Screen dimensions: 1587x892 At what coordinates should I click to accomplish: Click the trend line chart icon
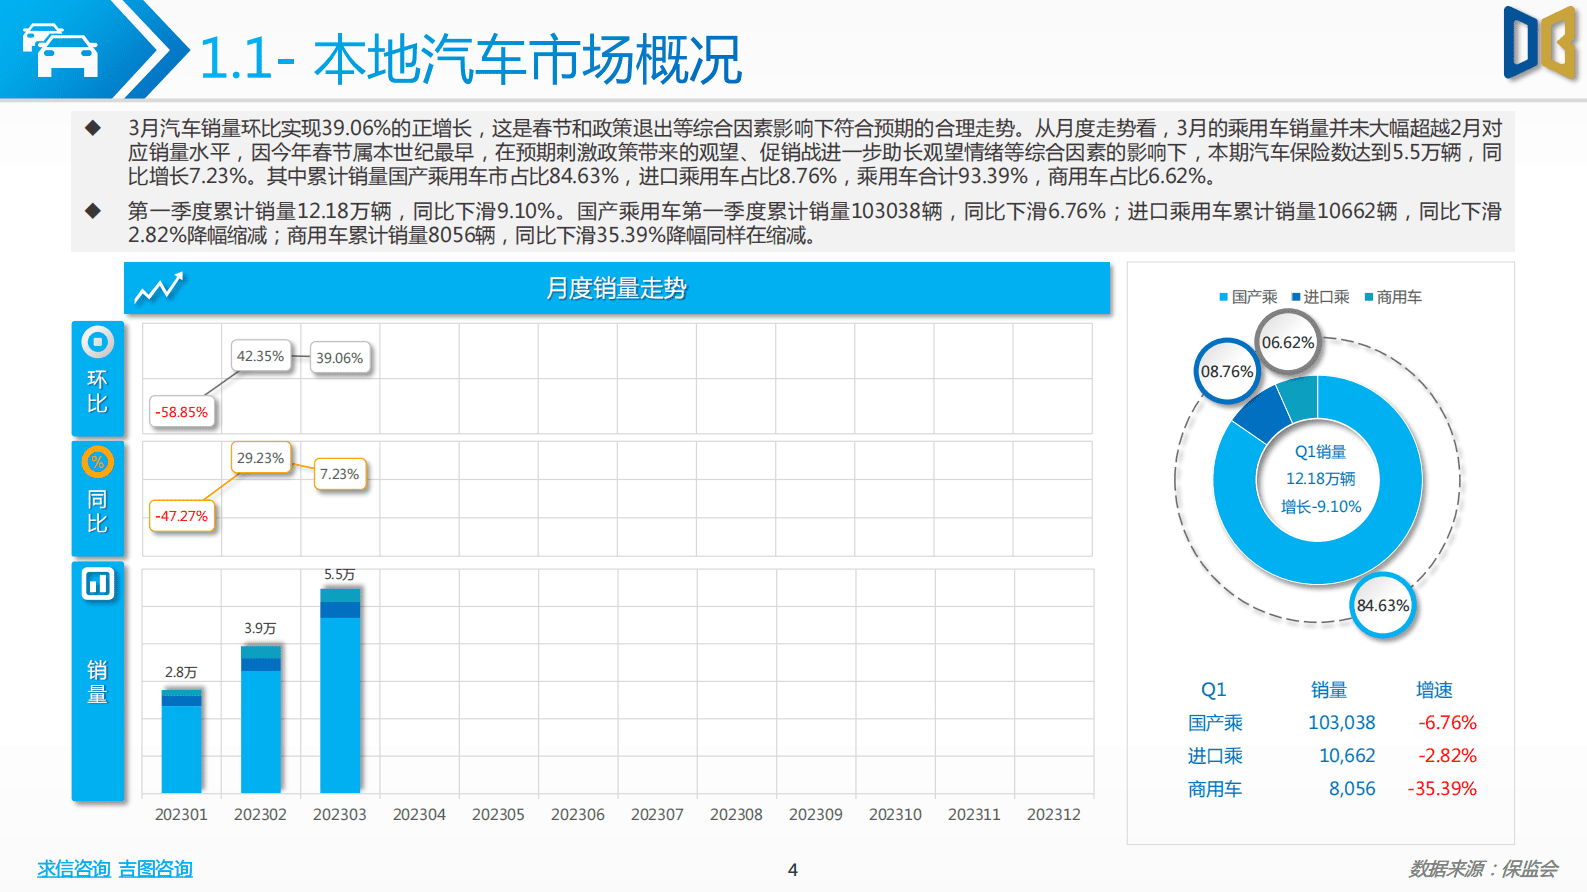[159, 288]
